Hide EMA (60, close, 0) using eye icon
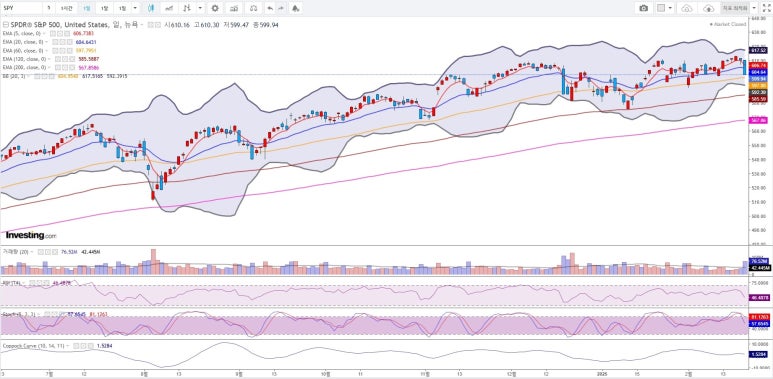 [x=55, y=51]
